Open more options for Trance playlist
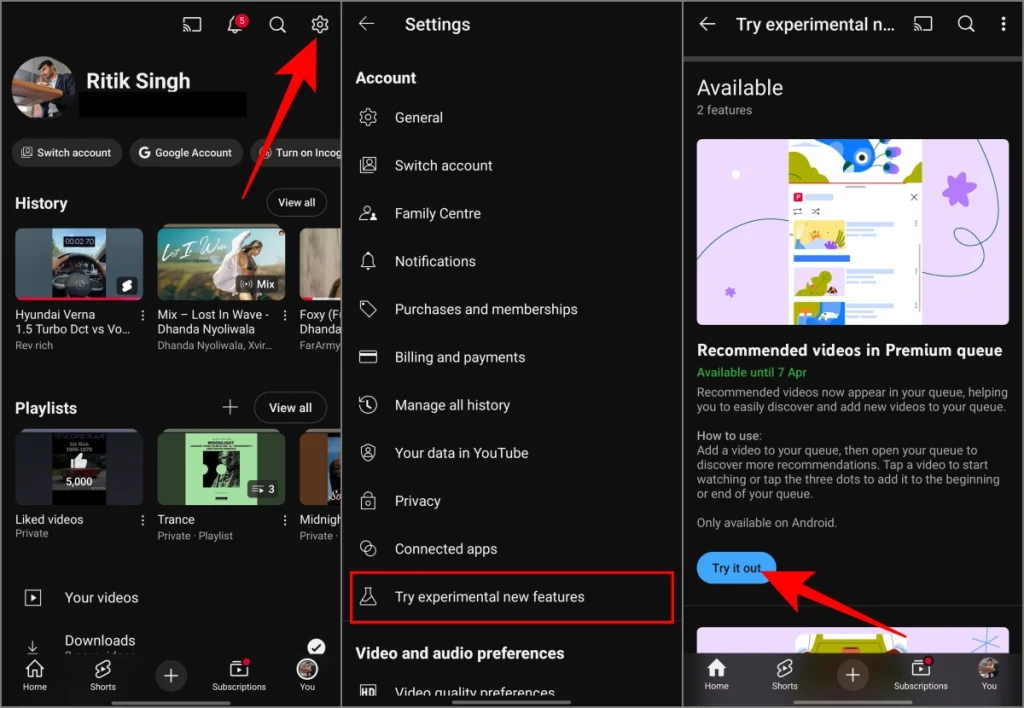This screenshot has width=1024, height=708. (x=285, y=521)
